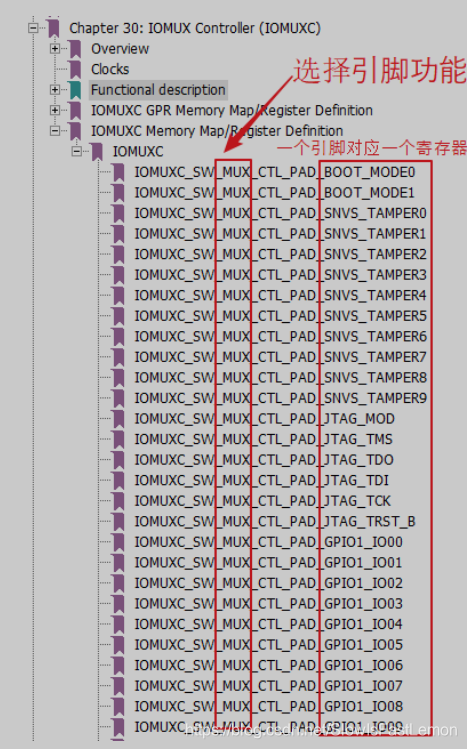Open IOMUXC_SW_MUX_CTL_PAD_SNVS_TAMPER9 register
This screenshot has width=467, height=749.
coord(280,398)
